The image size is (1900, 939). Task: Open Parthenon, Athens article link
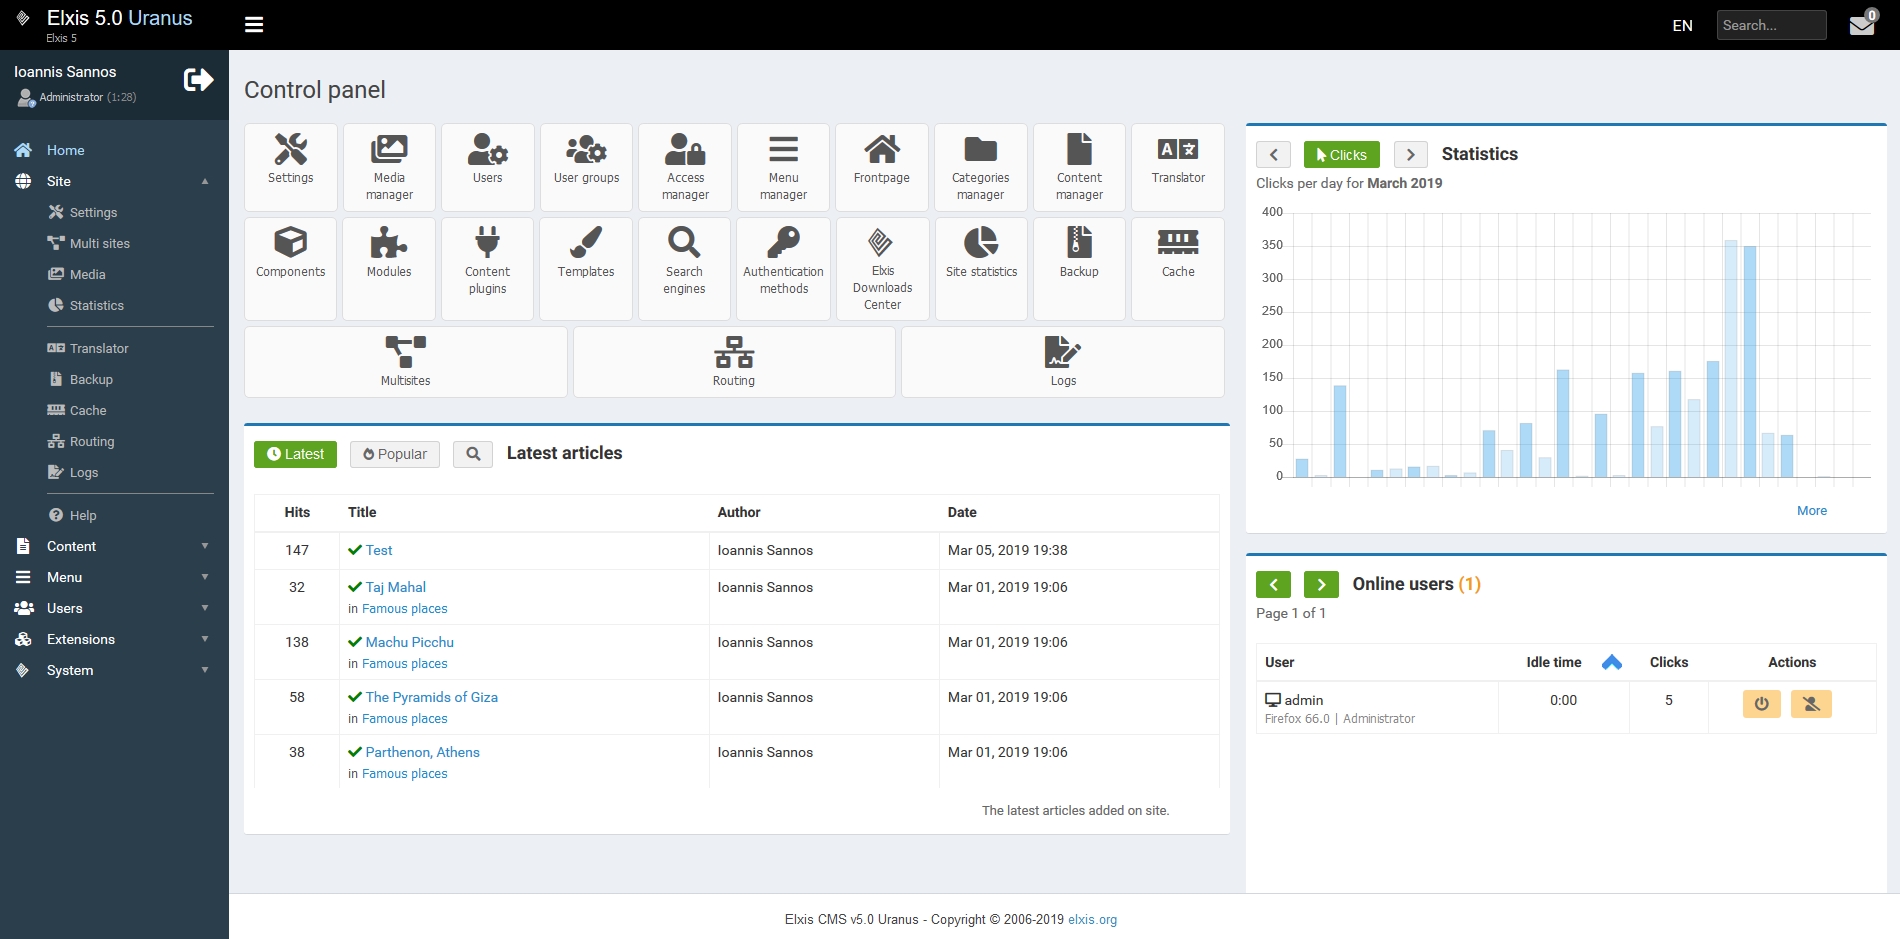click(422, 752)
